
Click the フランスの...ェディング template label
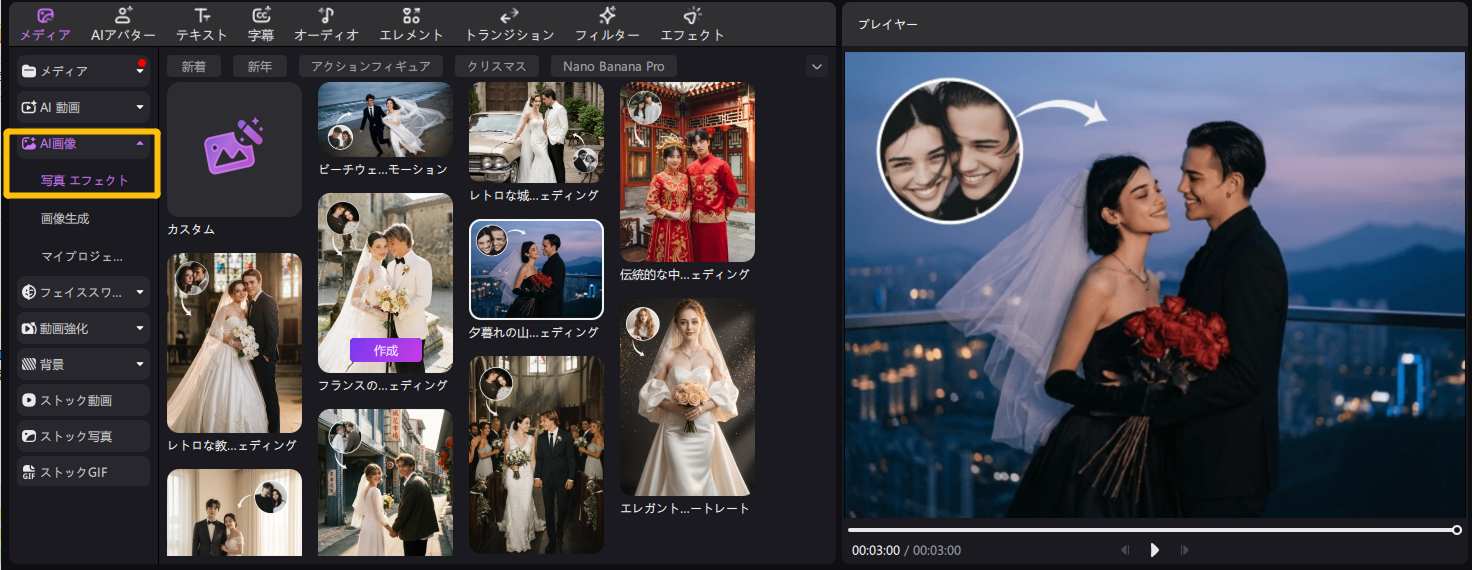(x=383, y=385)
